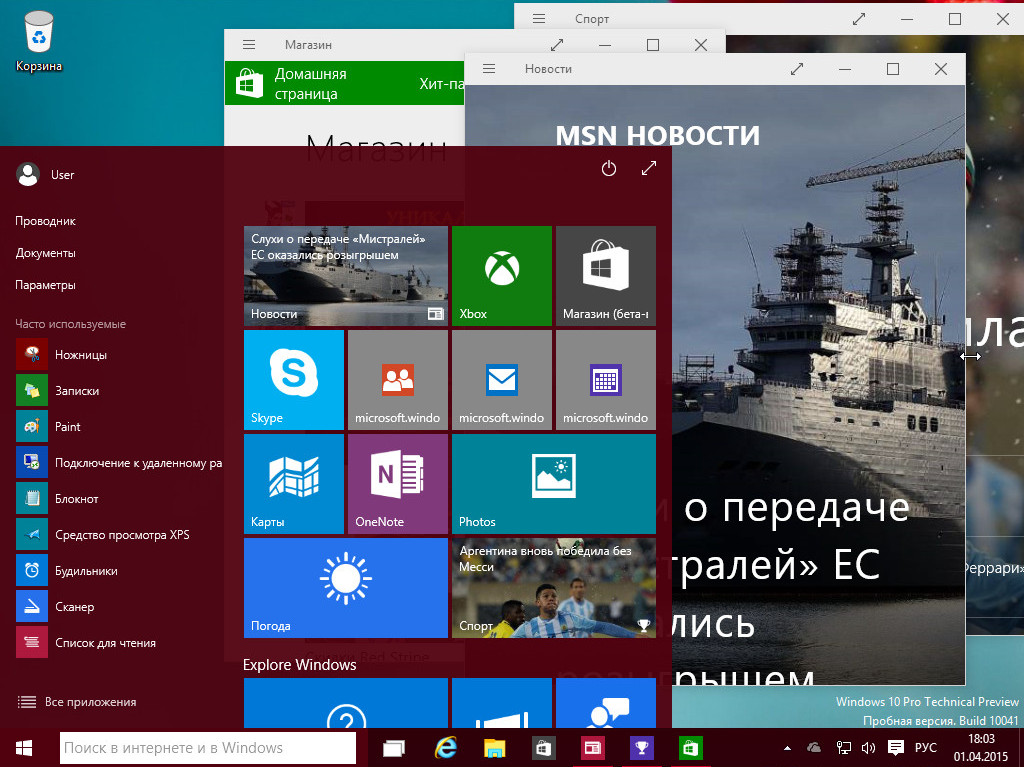Viewport: 1024px width, 767px height.
Task: Open the Xbox tile
Action: (502, 276)
